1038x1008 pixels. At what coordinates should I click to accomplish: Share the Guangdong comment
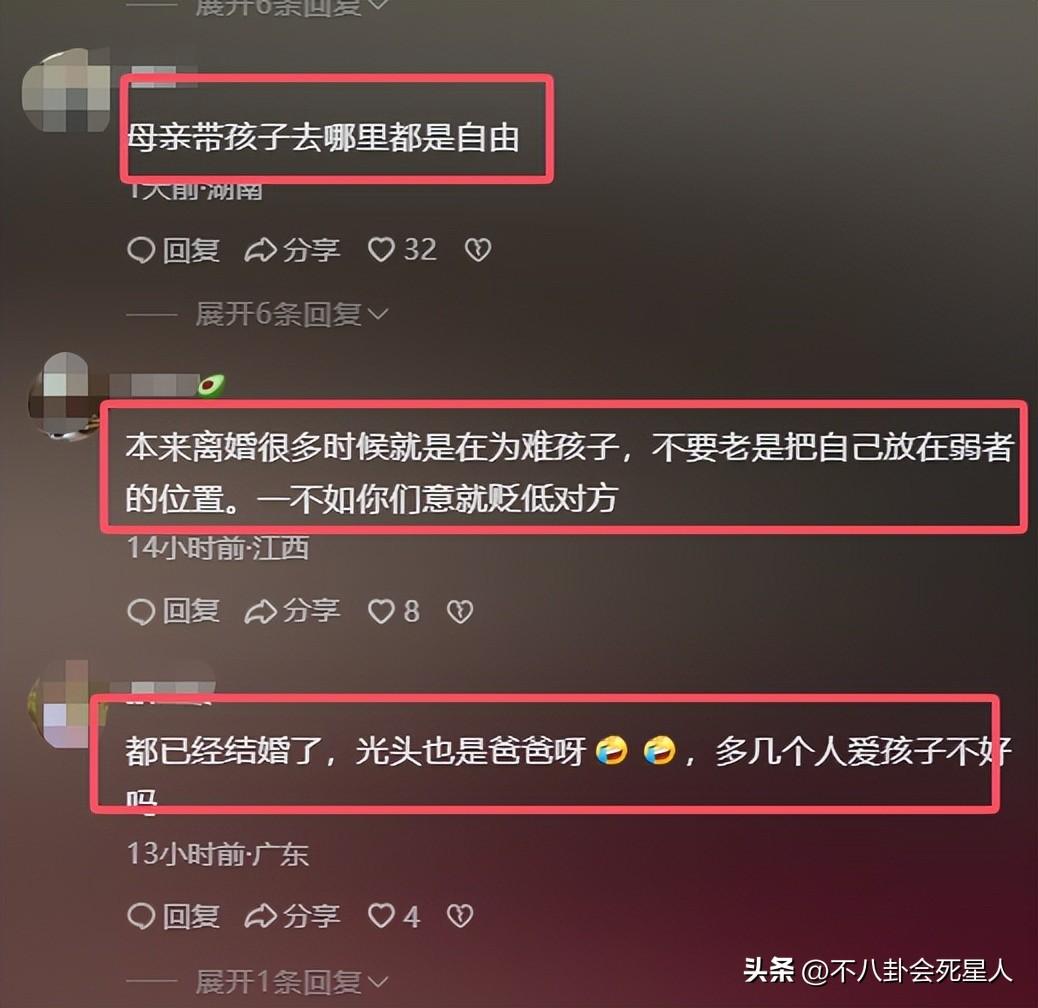point(292,916)
